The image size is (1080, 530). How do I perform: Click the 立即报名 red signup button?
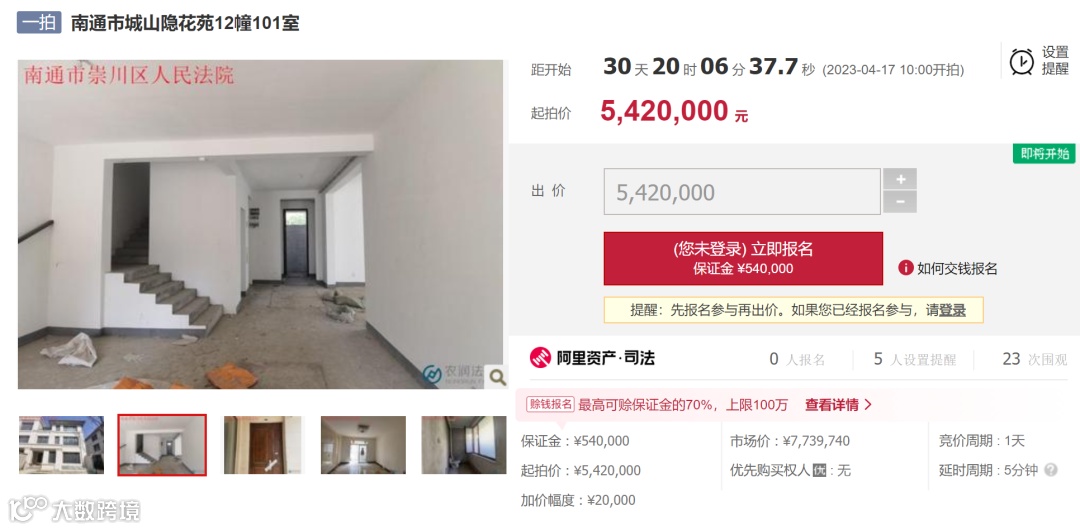[743, 258]
